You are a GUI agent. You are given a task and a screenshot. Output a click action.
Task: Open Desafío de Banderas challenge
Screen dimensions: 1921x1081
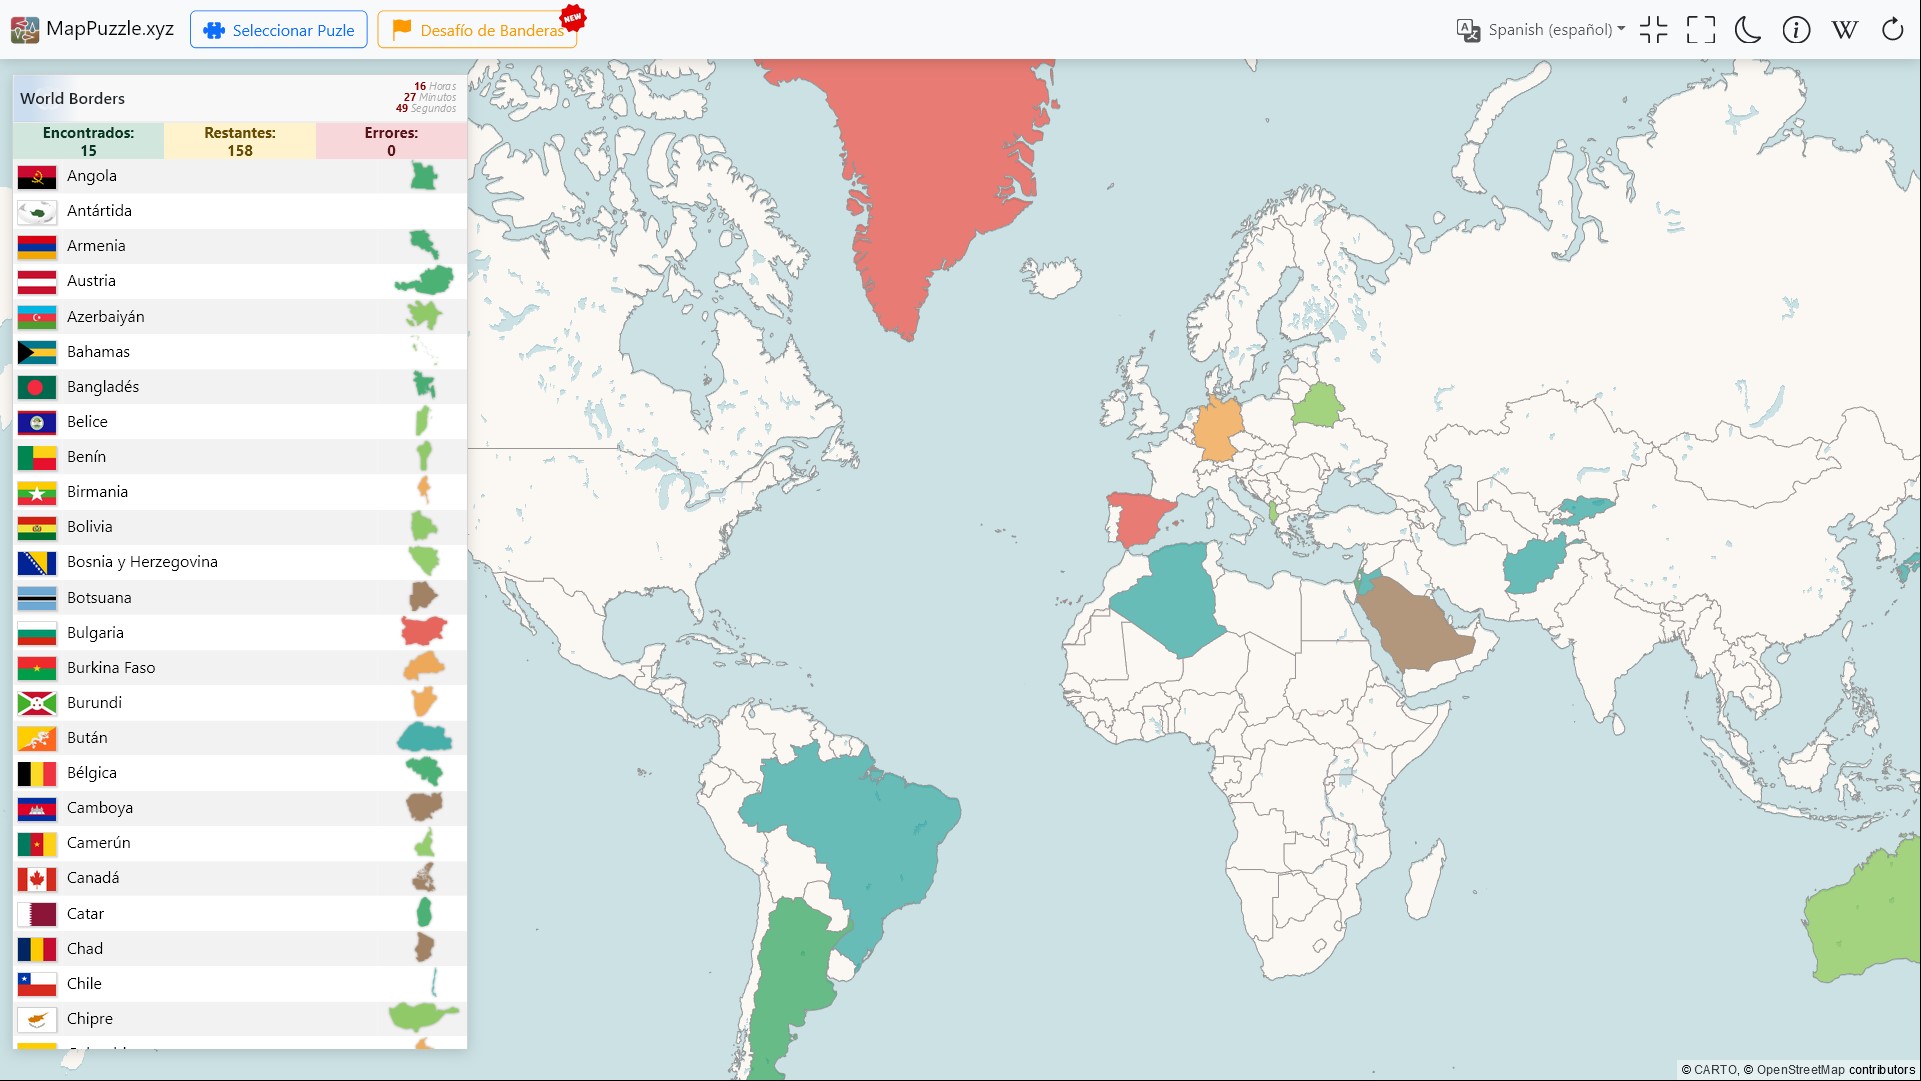(x=479, y=30)
